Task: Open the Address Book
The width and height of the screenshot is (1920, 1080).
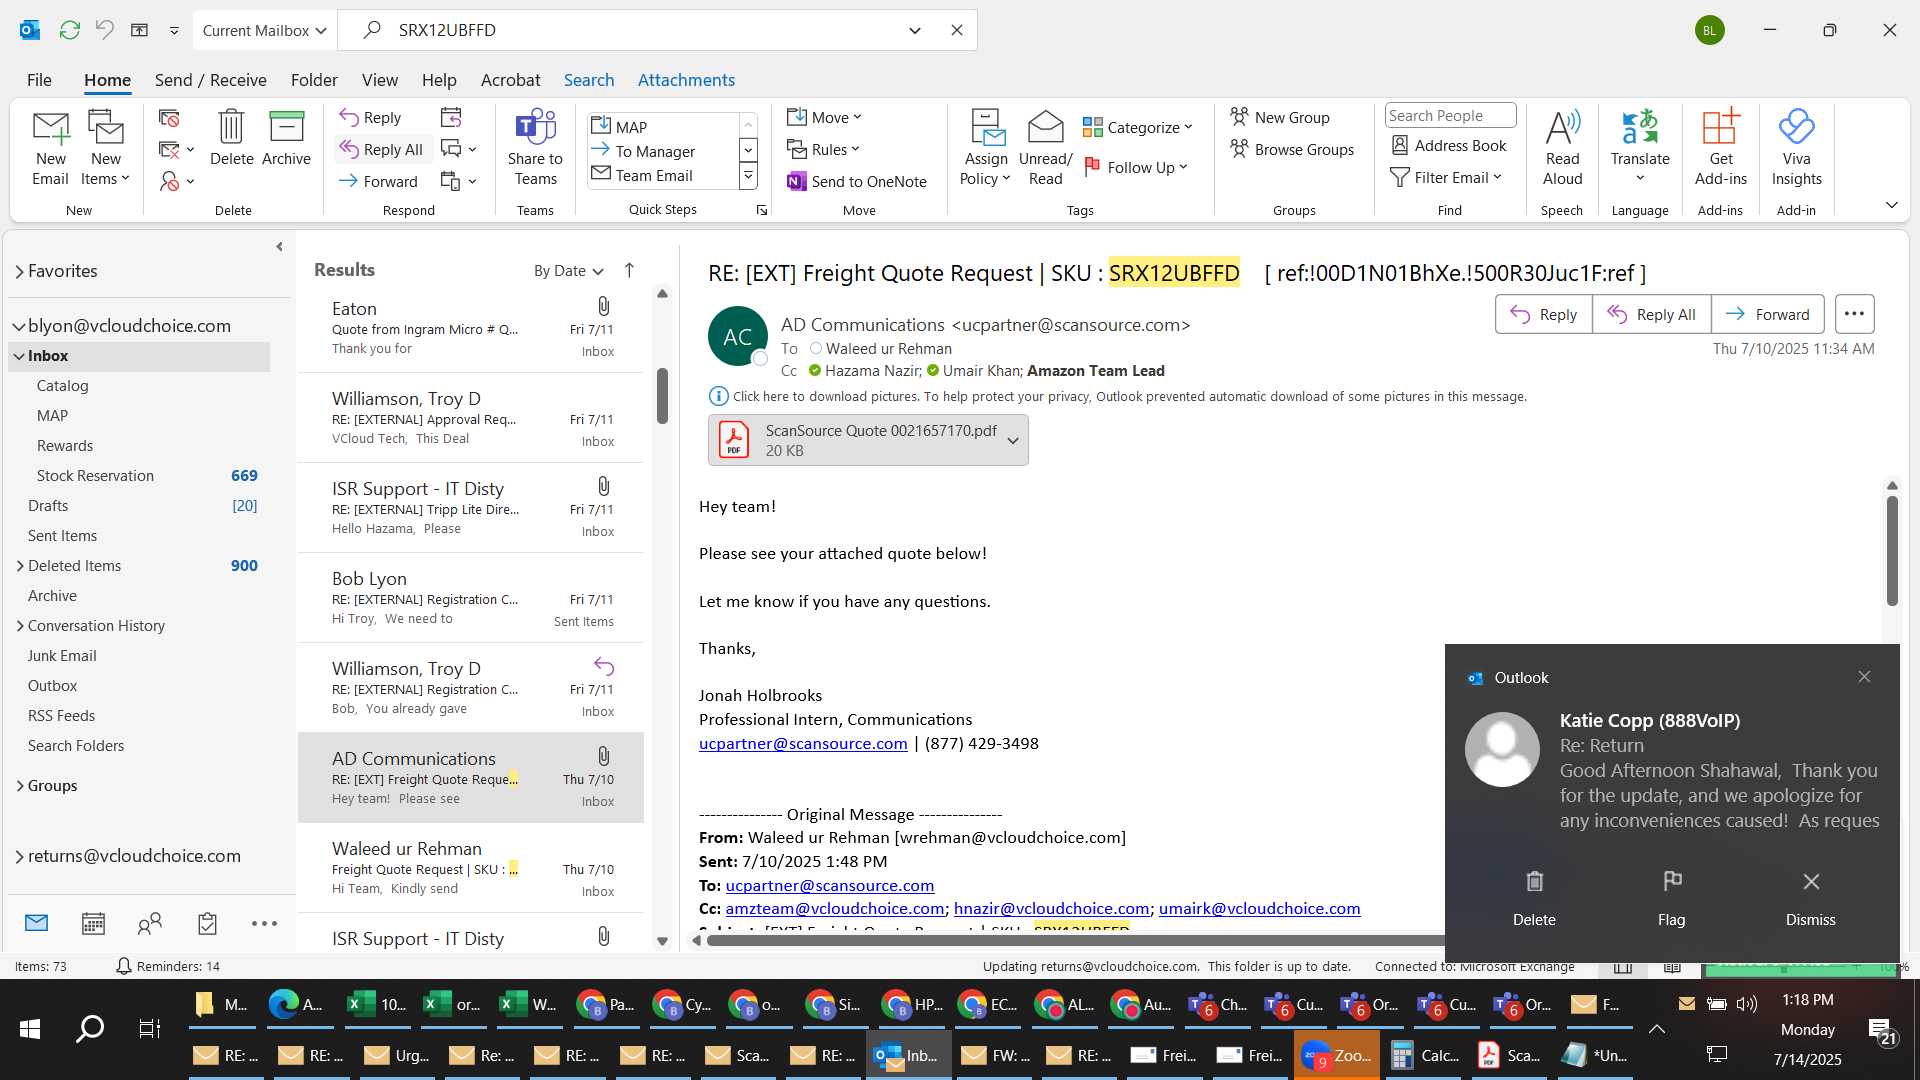Action: tap(1449, 145)
